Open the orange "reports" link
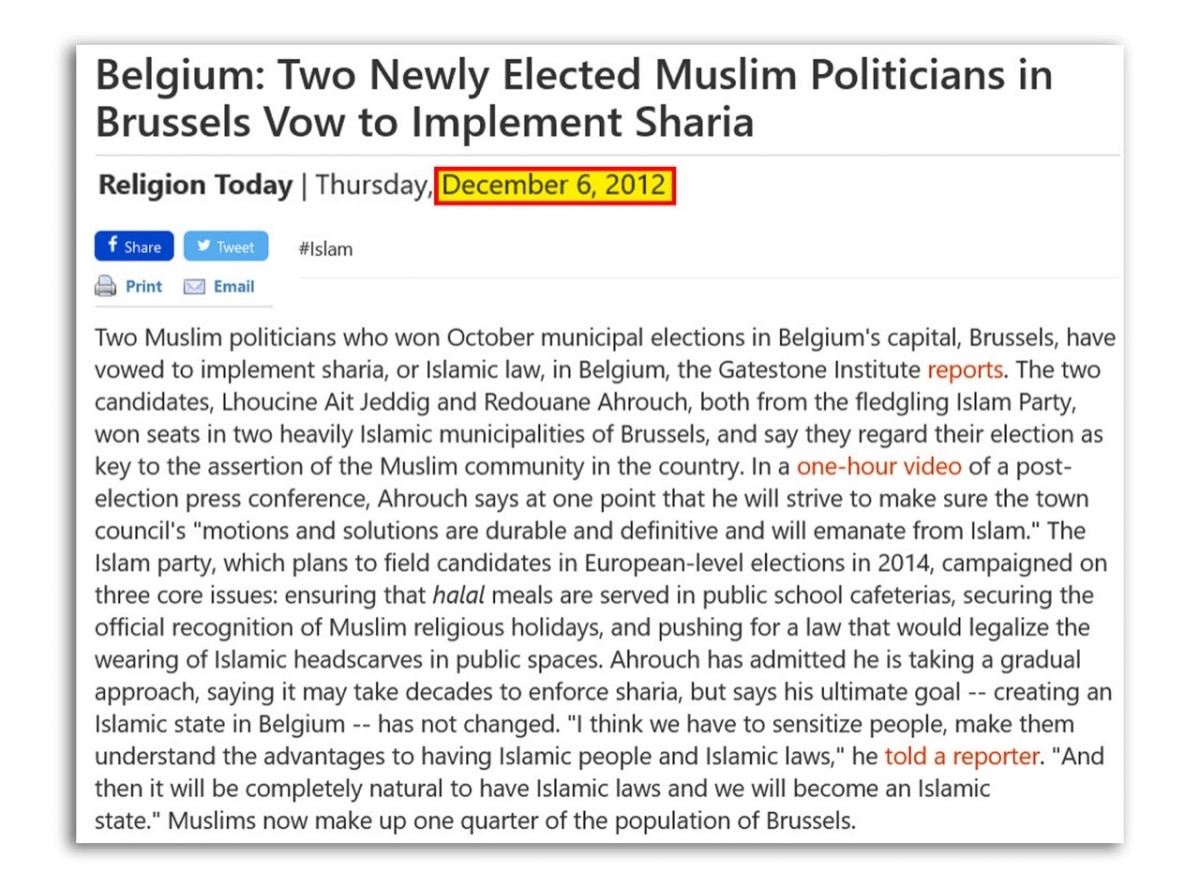The width and height of the screenshot is (1200, 888). pyautogui.click(x=965, y=370)
